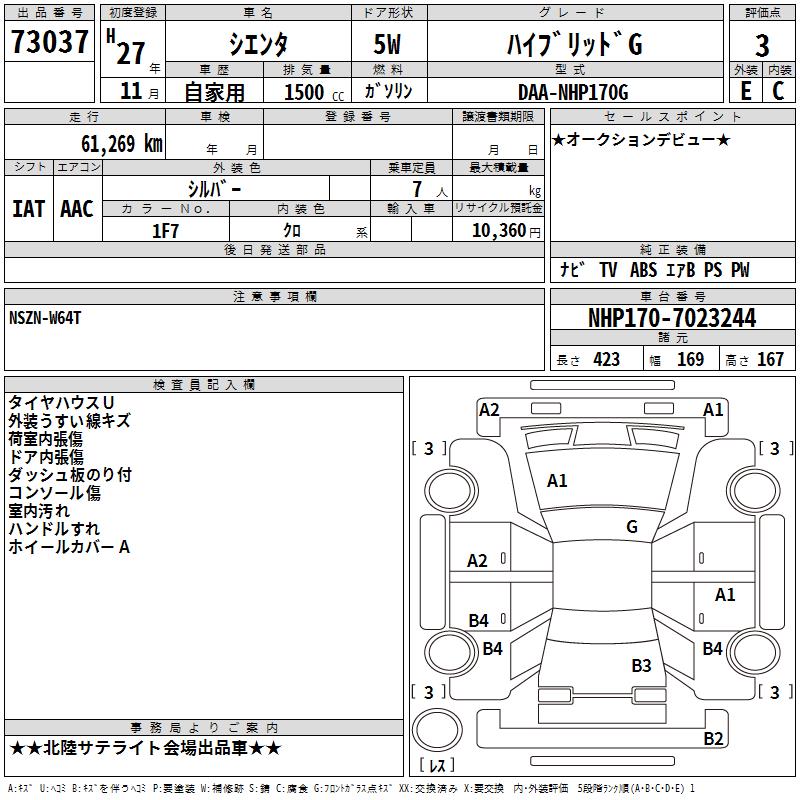Click the damage code legend line
This screenshot has height=800, width=800.
click(x=351, y=789)
